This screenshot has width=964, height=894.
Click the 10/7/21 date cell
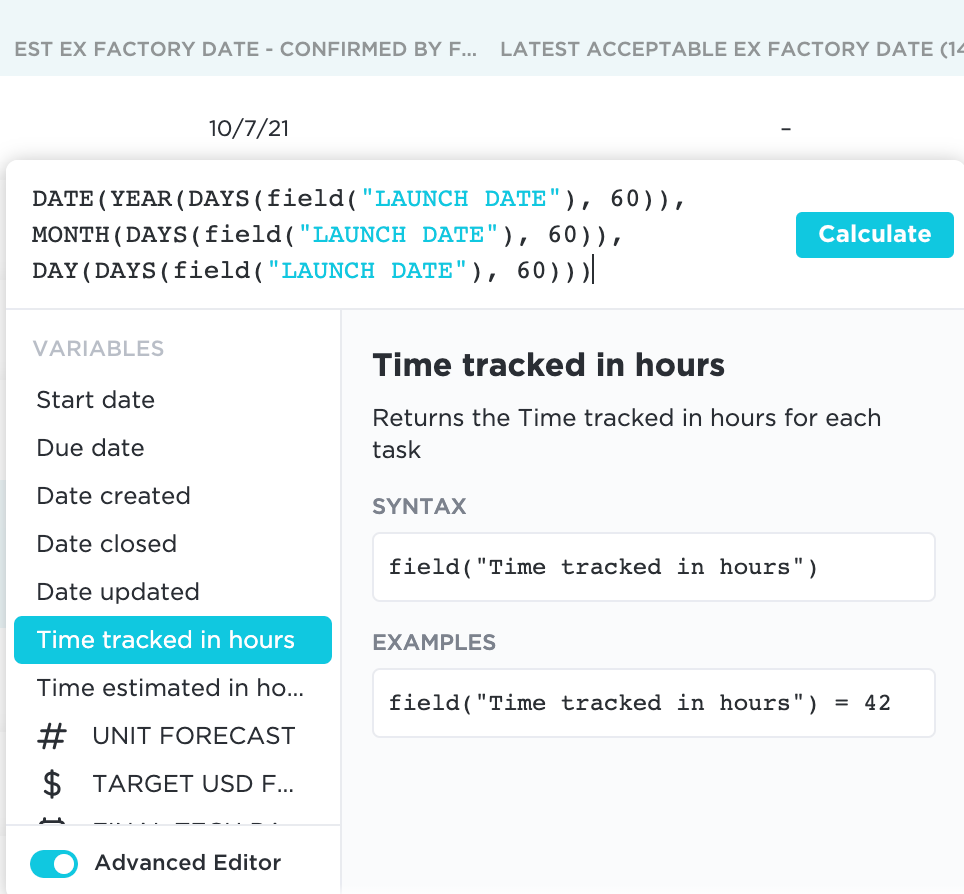(x=250, y=129)
